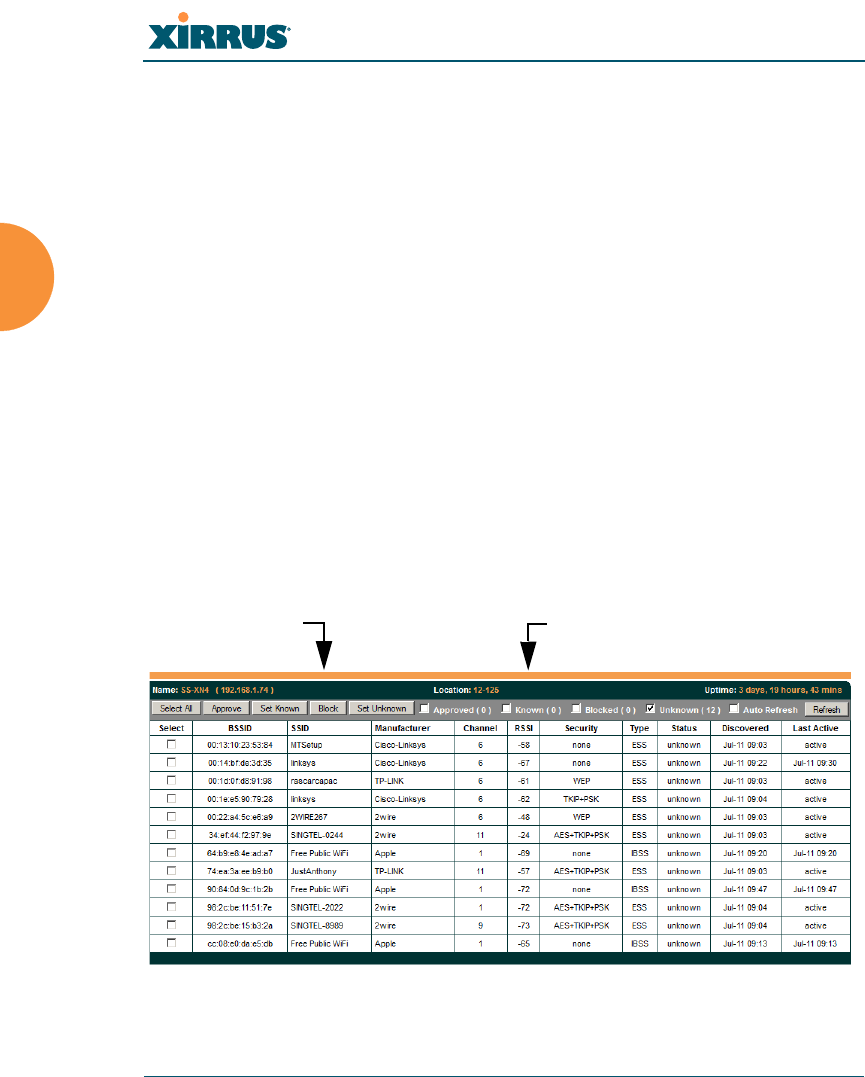Screen dimensions: 865x1077
Task: Click the Refresh button
Action: [827, 710]
